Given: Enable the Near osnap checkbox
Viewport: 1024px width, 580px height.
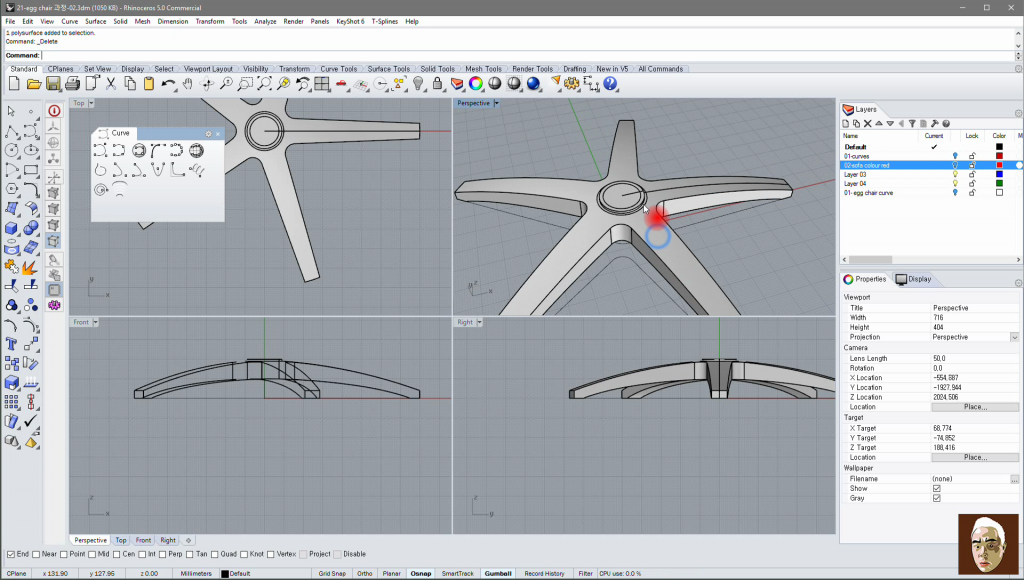Looking at the screenshot, I should point(36,555).
